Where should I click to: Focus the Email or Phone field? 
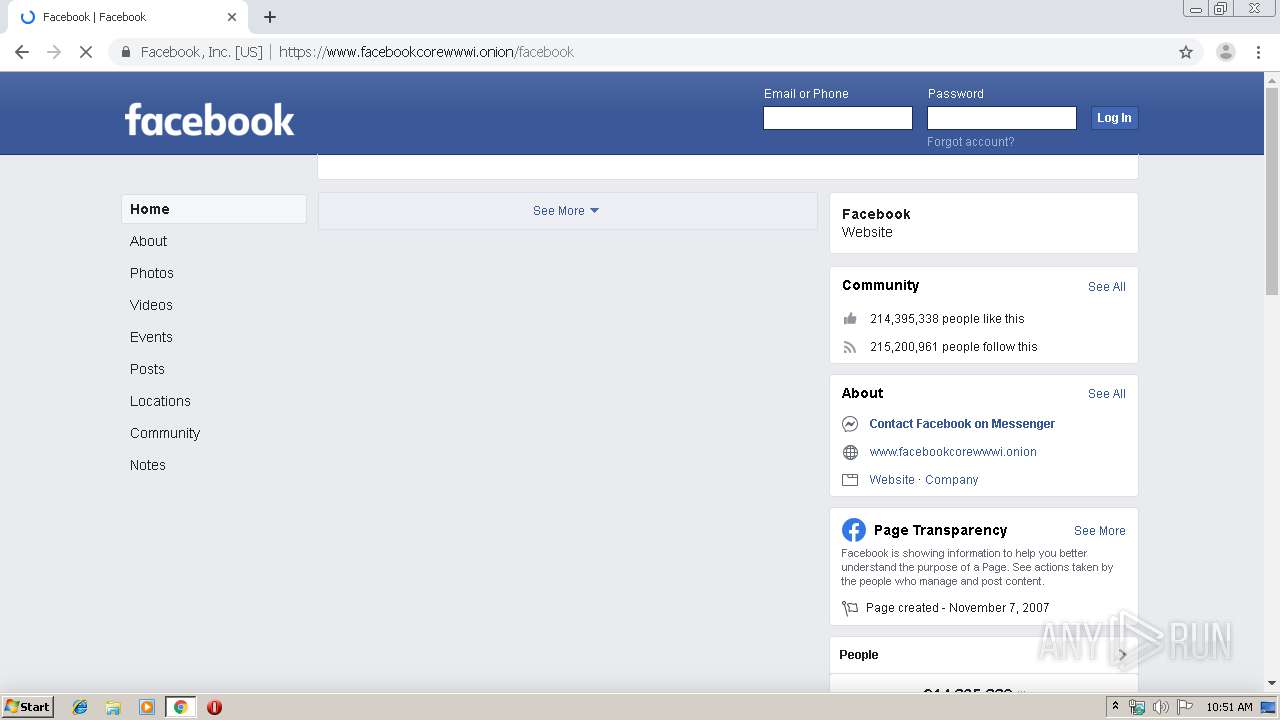[x=838, y=118]
